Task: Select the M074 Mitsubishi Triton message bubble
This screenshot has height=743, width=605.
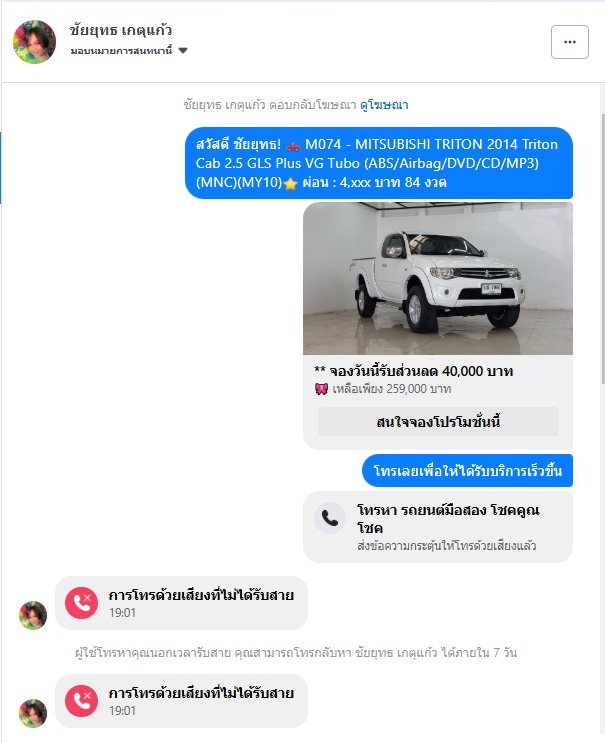Action: 379,163
